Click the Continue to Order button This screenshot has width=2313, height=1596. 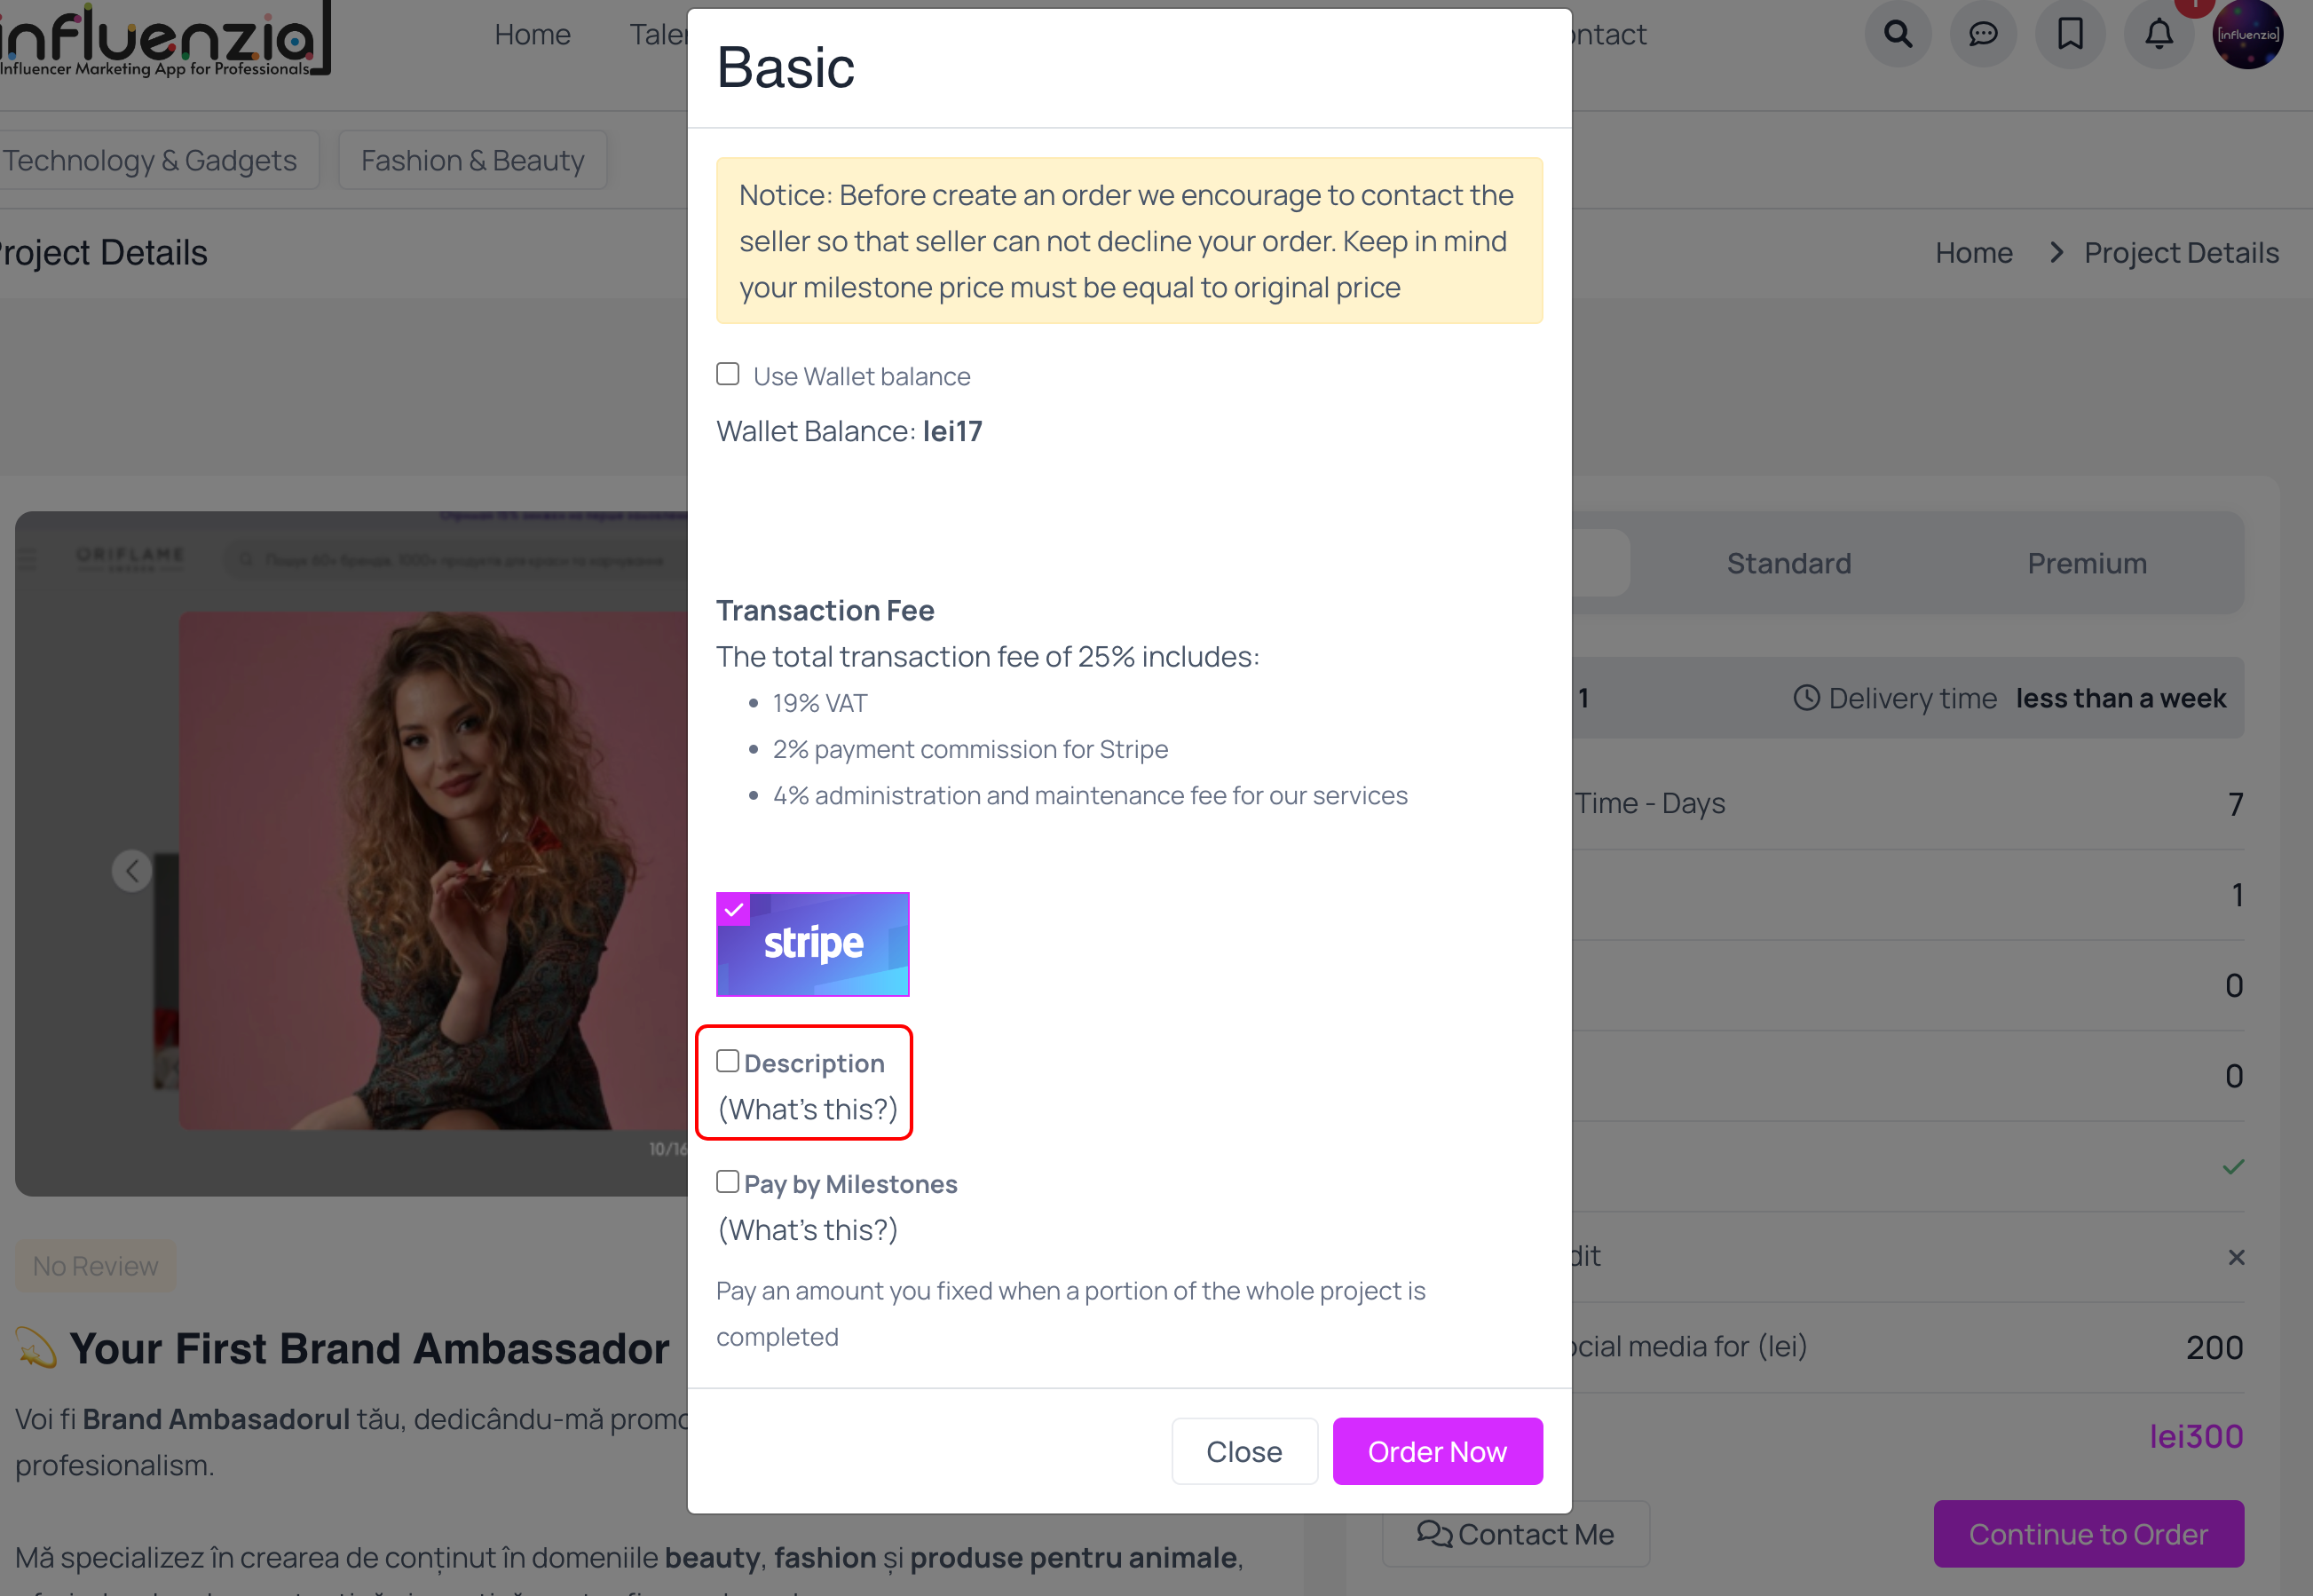[2088, 1534]
